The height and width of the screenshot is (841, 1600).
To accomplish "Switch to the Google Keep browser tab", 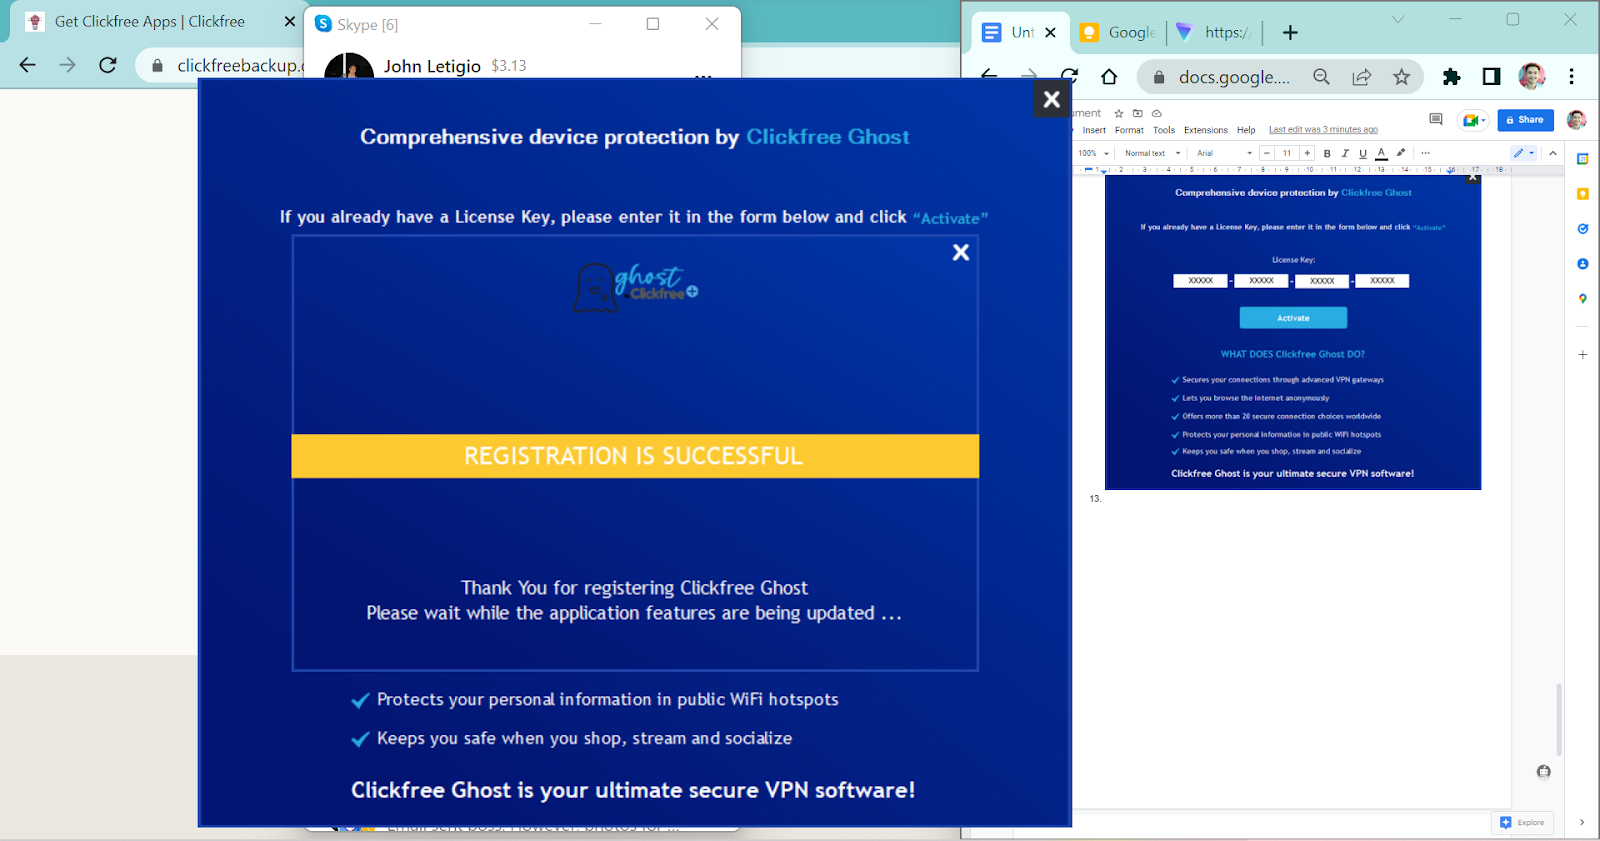I will coord(1118,32).
